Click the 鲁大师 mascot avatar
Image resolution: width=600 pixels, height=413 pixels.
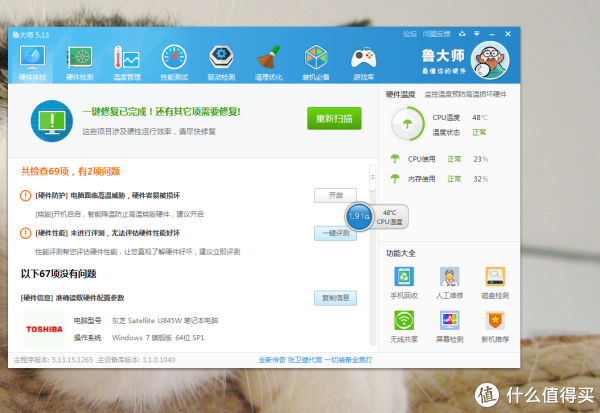pyautogui.click(x=490, y=60)
